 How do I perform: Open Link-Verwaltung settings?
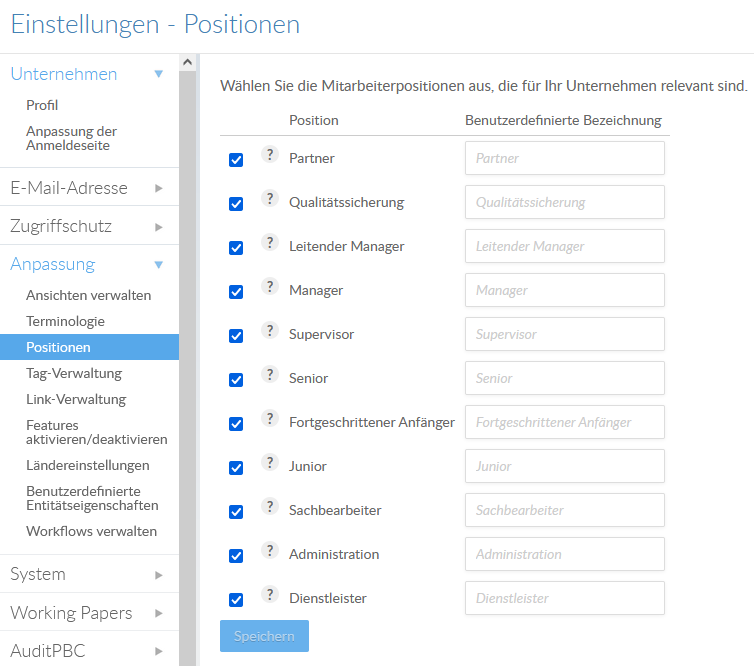coord(76,399)
